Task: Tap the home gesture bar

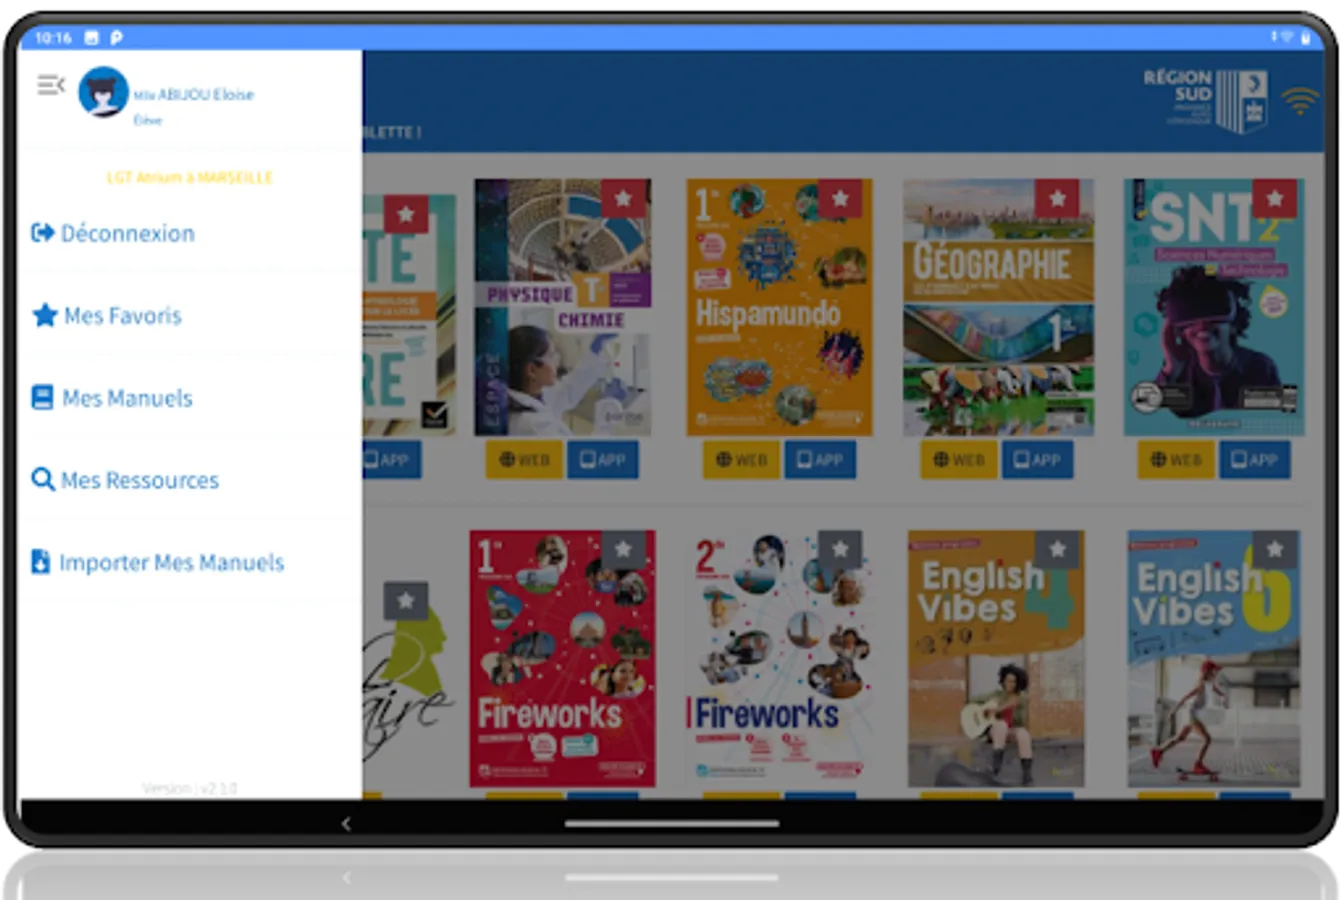Action: tap(672, 824)
